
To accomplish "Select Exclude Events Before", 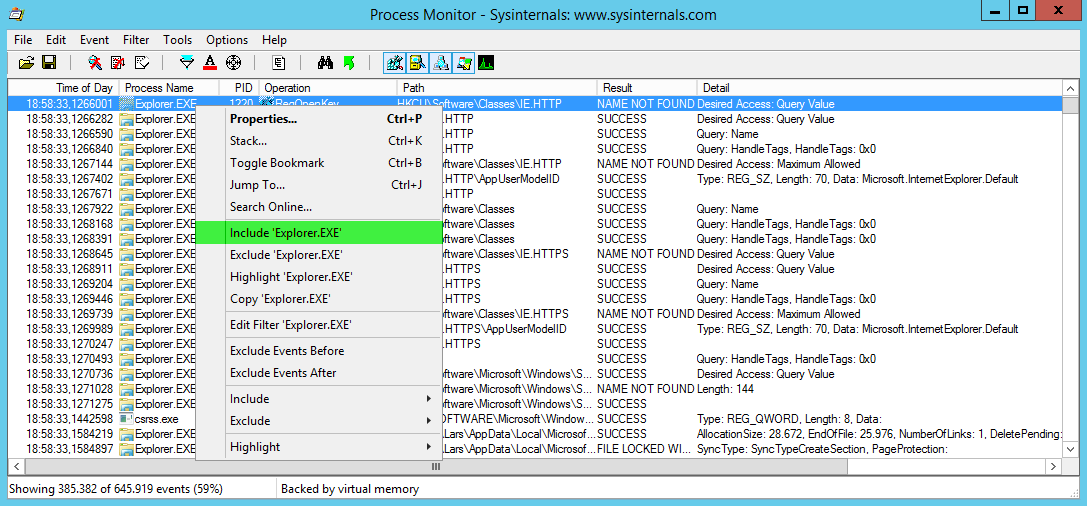I will coord(319,351).
